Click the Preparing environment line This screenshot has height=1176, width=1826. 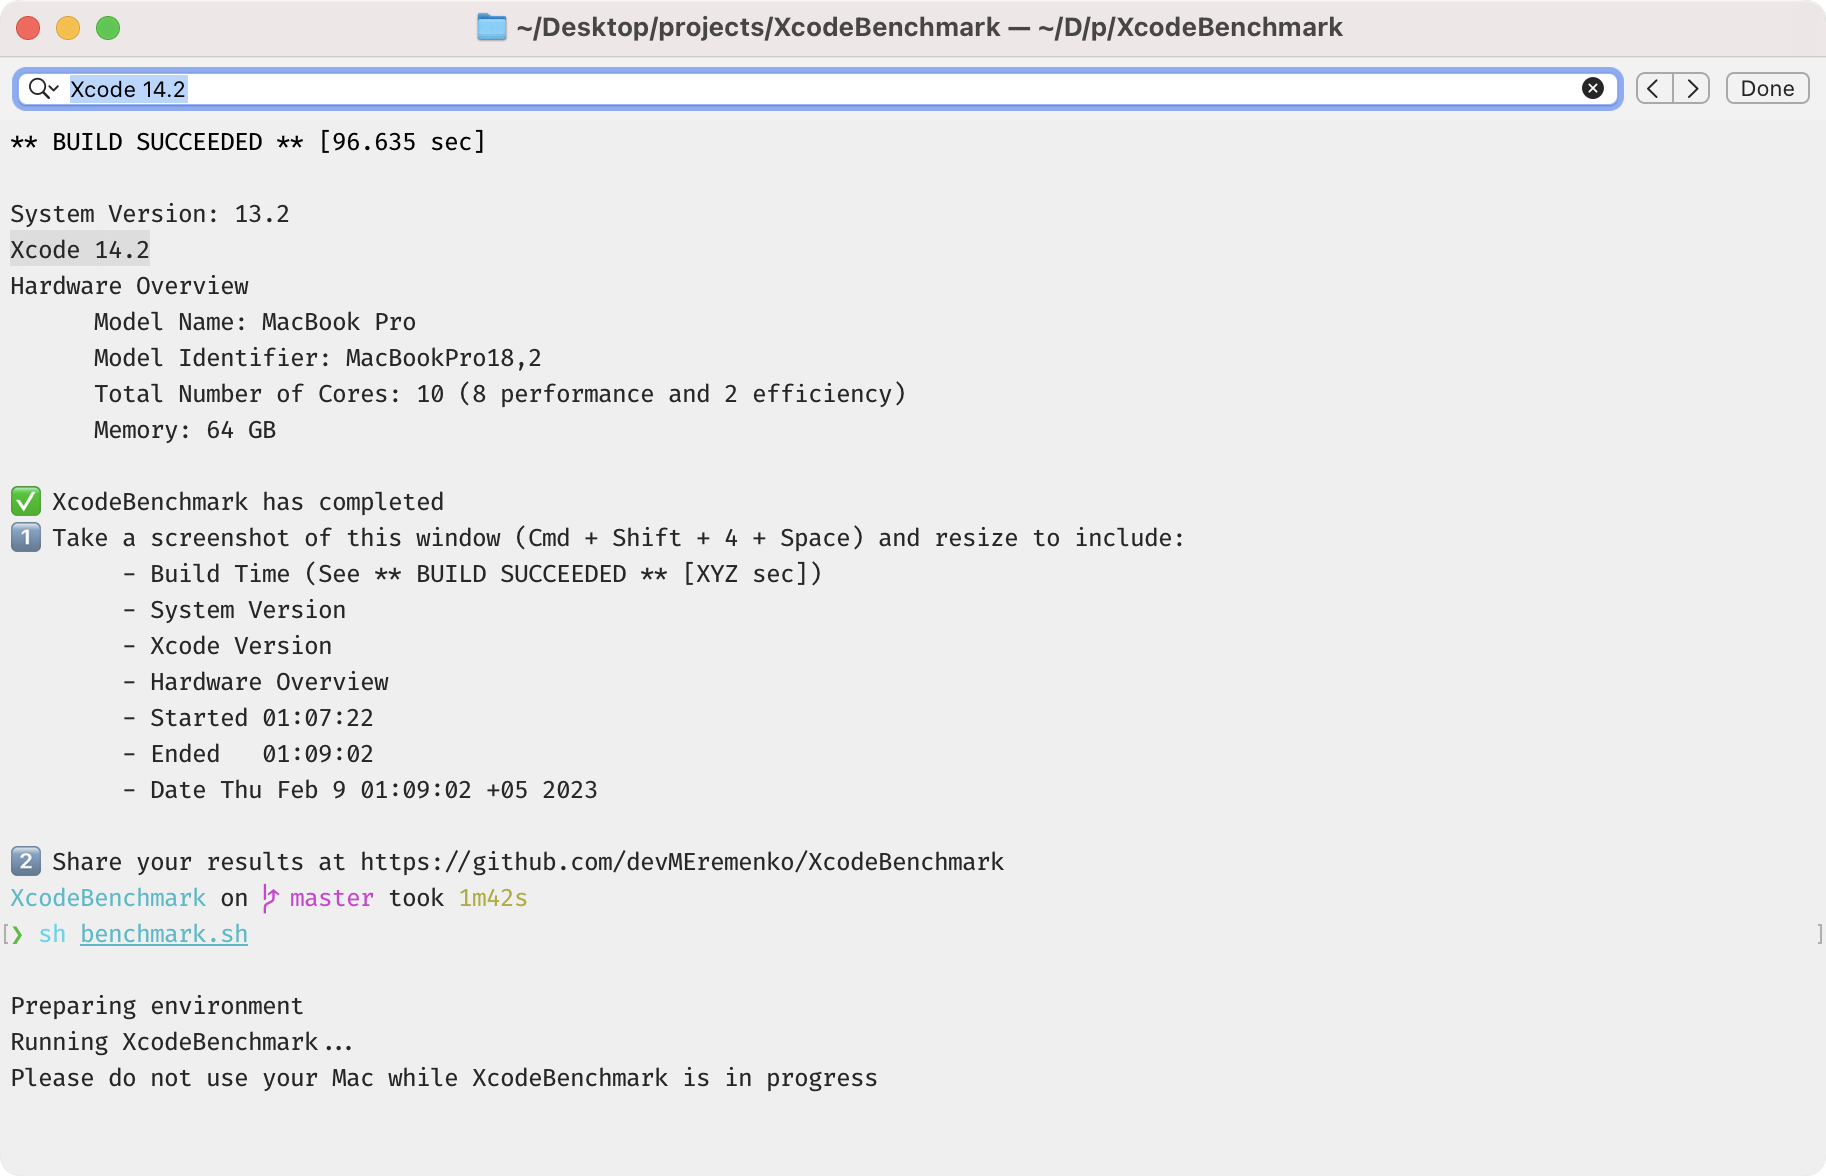pyautogui.click(x=157, y=1006)
